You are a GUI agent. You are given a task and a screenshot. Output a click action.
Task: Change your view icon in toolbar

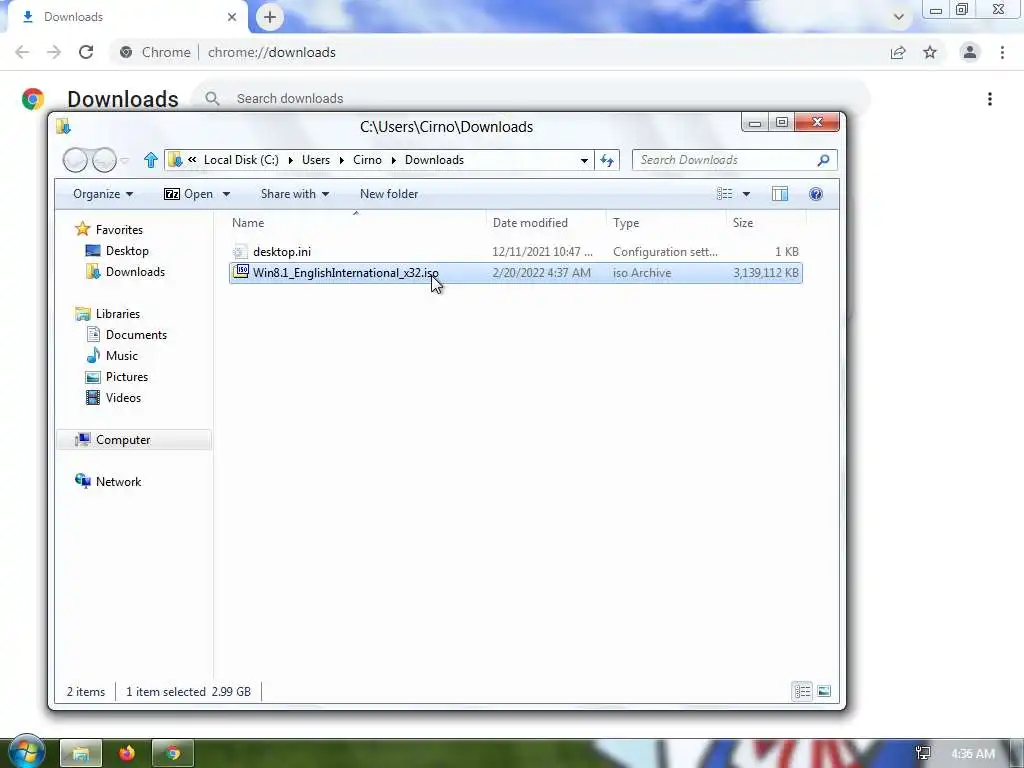724,194
